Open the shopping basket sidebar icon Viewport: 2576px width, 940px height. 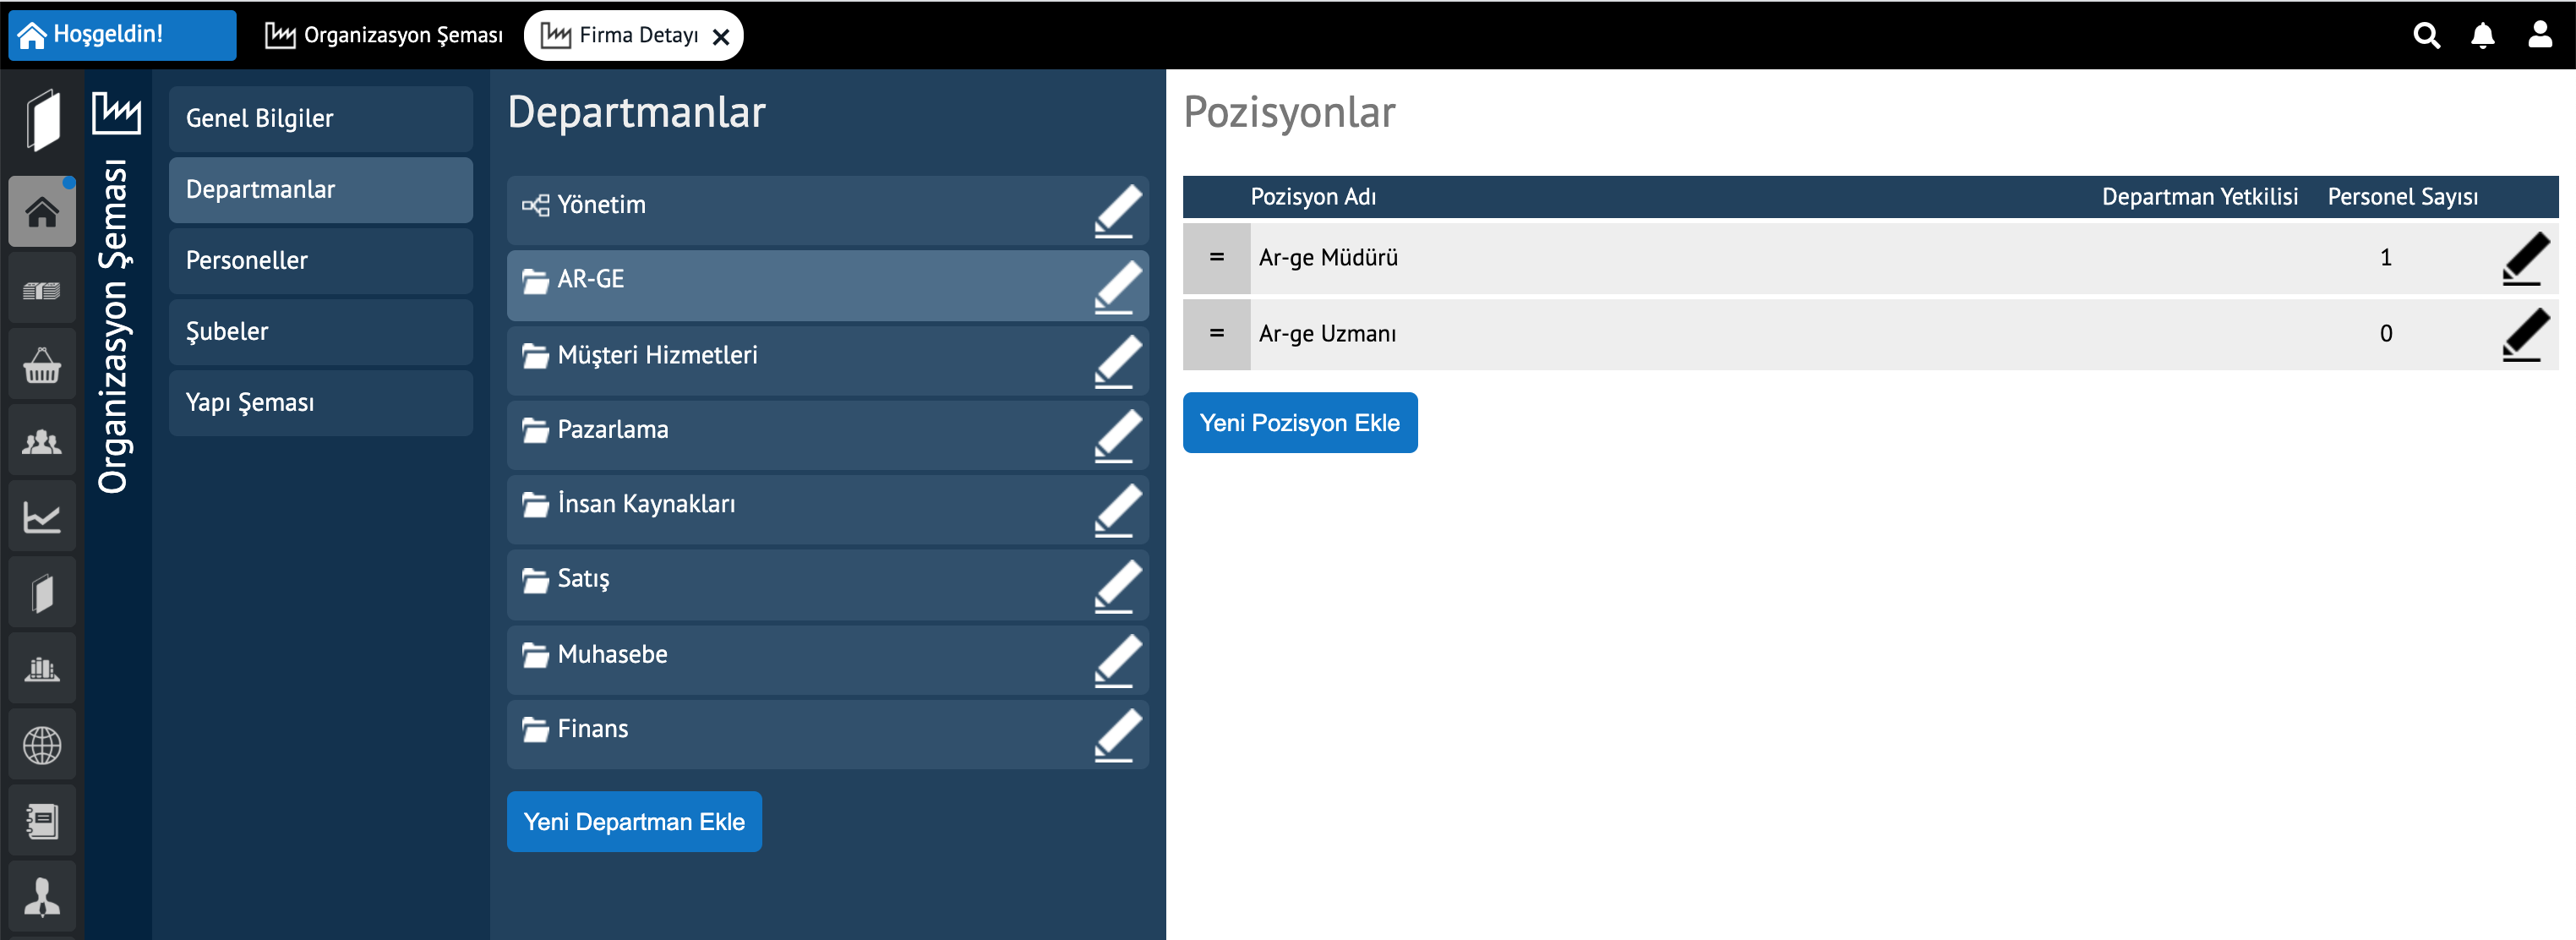pos(42,365)
